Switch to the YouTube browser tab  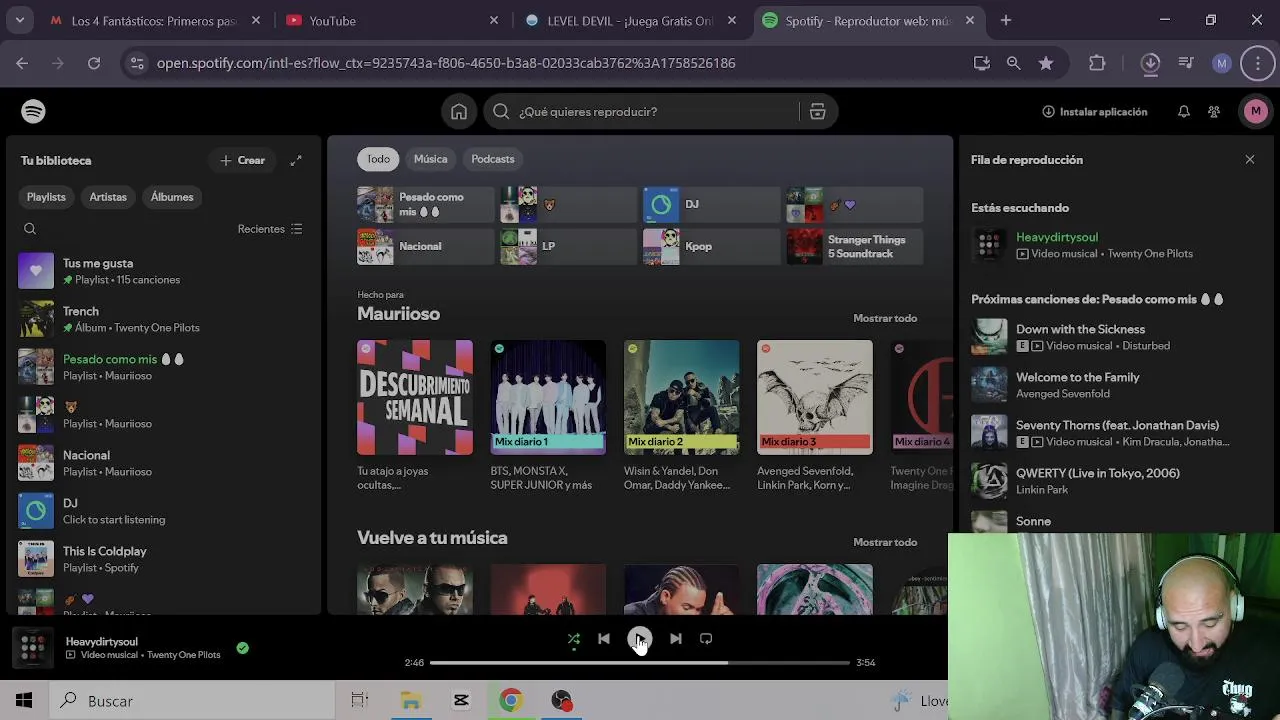tap(390, 20)
